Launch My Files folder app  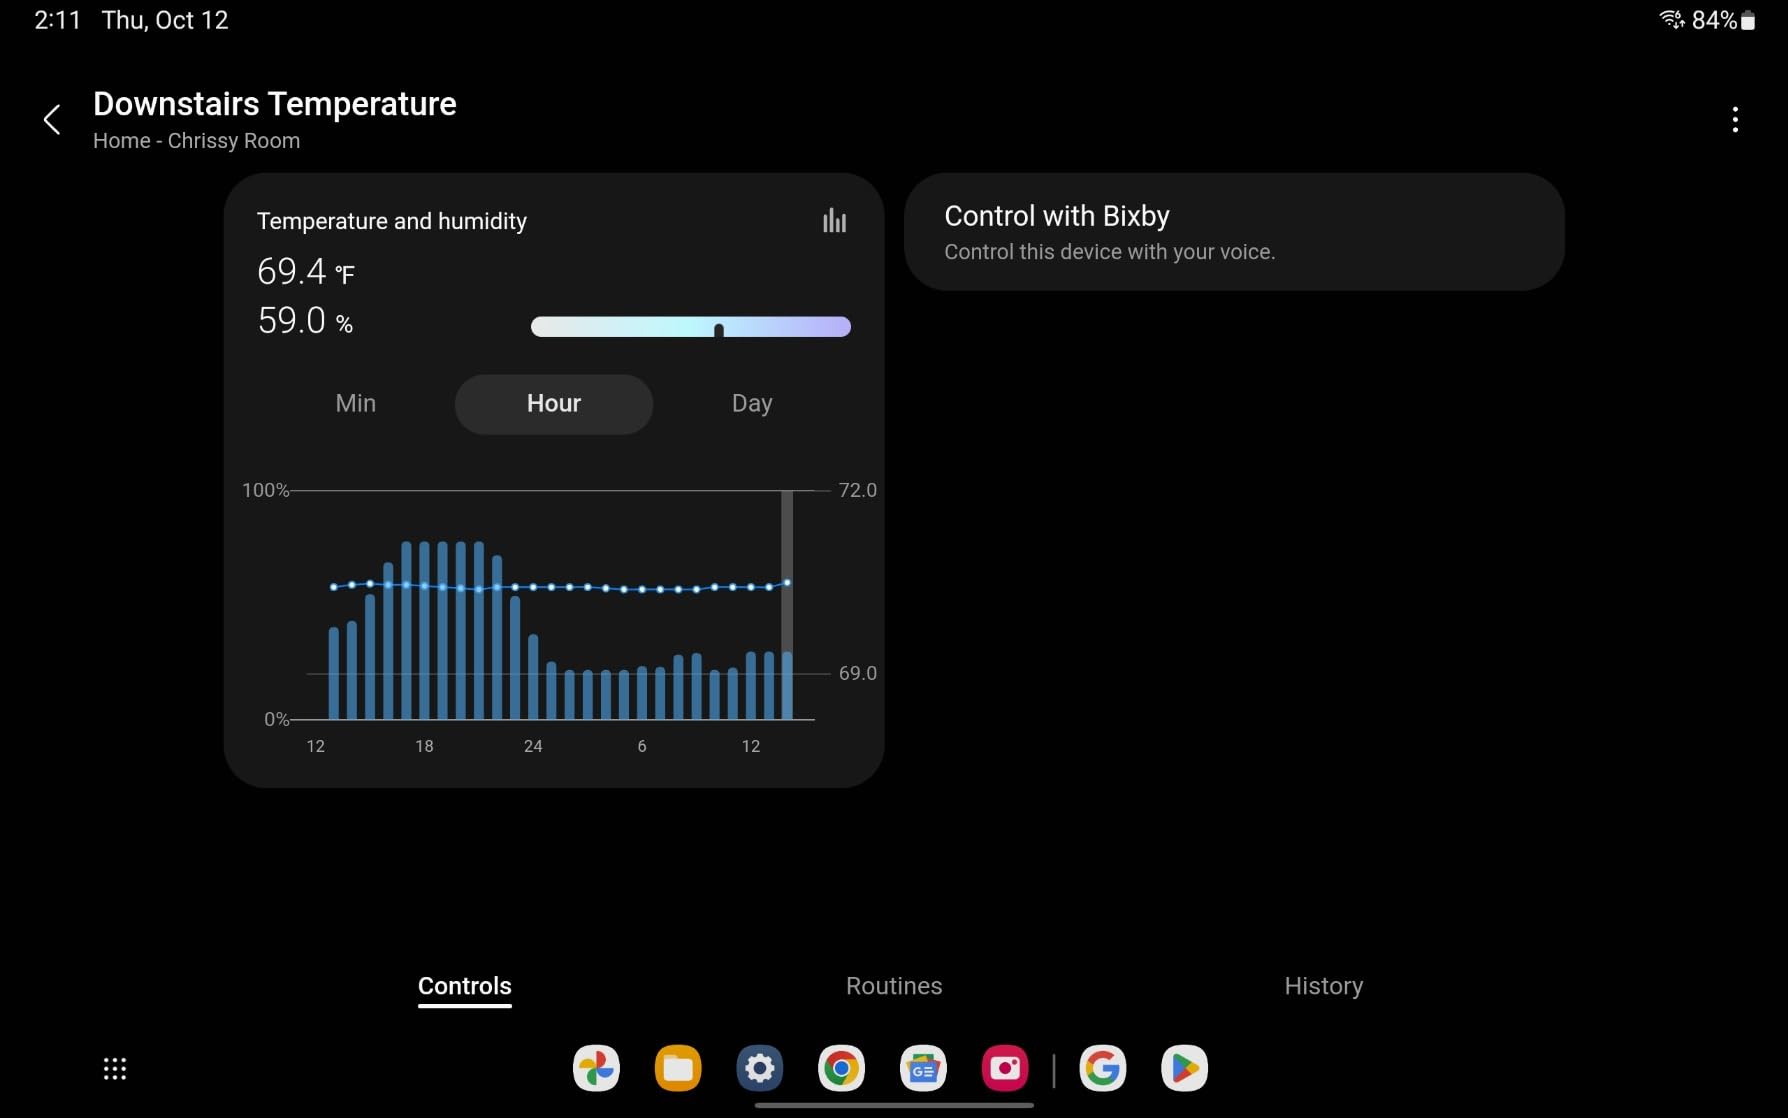[678, 1068]
